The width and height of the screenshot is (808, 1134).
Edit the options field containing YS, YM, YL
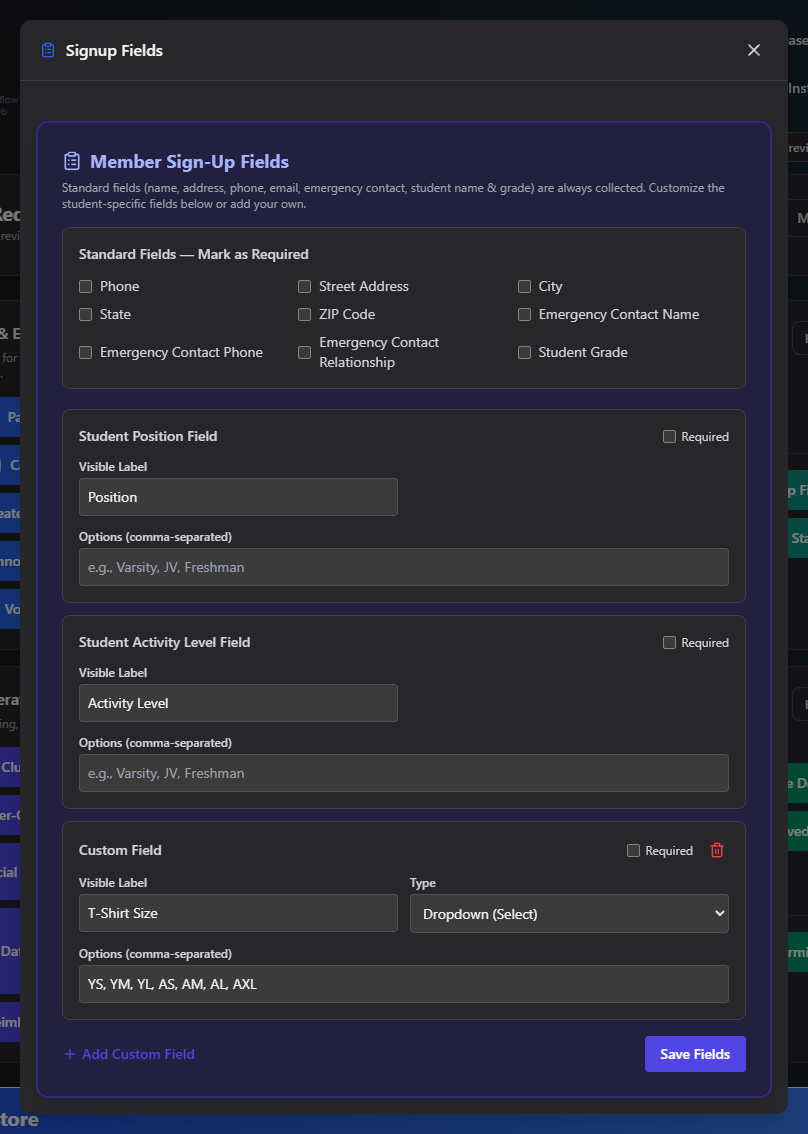pos(404,984)
